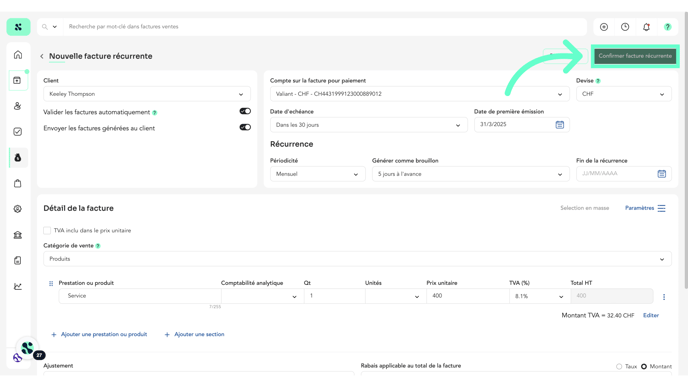Click the Paramètres hamburger lines icon
This screenshot has width=688, height=387.
click(x=661, y=208)
